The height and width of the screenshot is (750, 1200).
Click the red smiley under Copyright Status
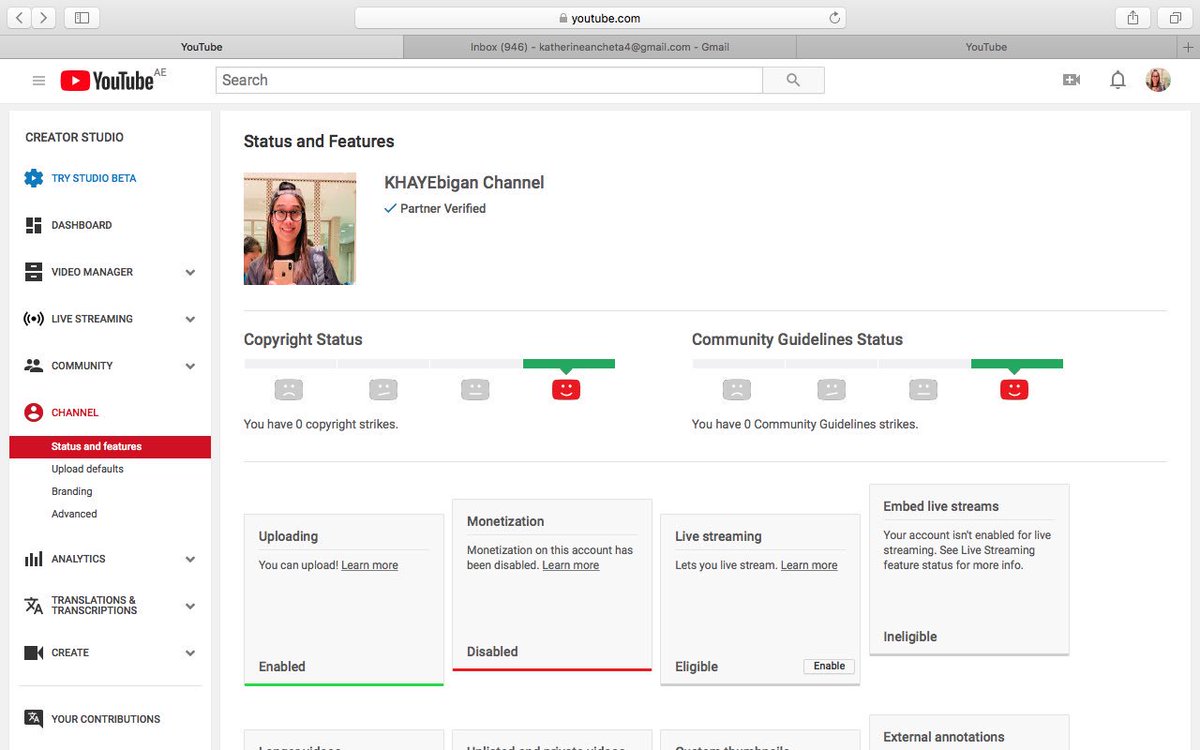(x=566, y=389)
